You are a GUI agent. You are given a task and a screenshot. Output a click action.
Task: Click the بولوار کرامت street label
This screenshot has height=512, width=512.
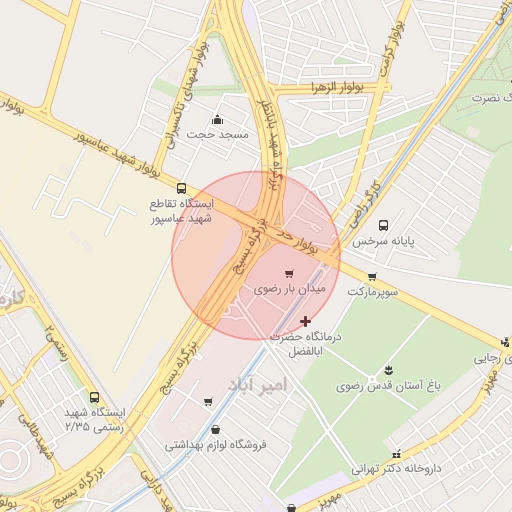(x=391, y=49)
